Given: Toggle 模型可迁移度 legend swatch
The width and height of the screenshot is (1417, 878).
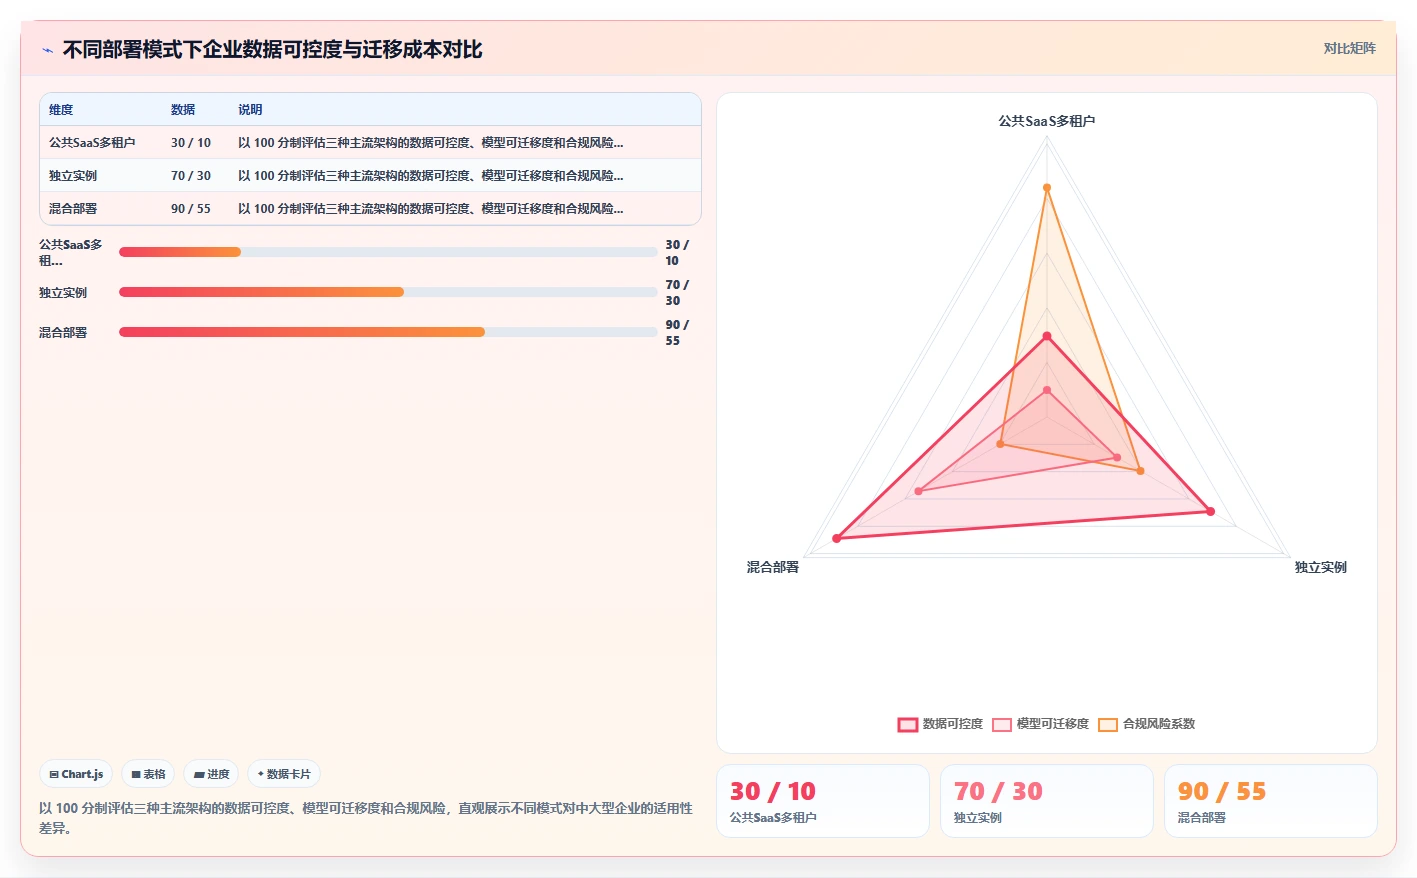Looking at the screenshot, I should coord(1002,724).
